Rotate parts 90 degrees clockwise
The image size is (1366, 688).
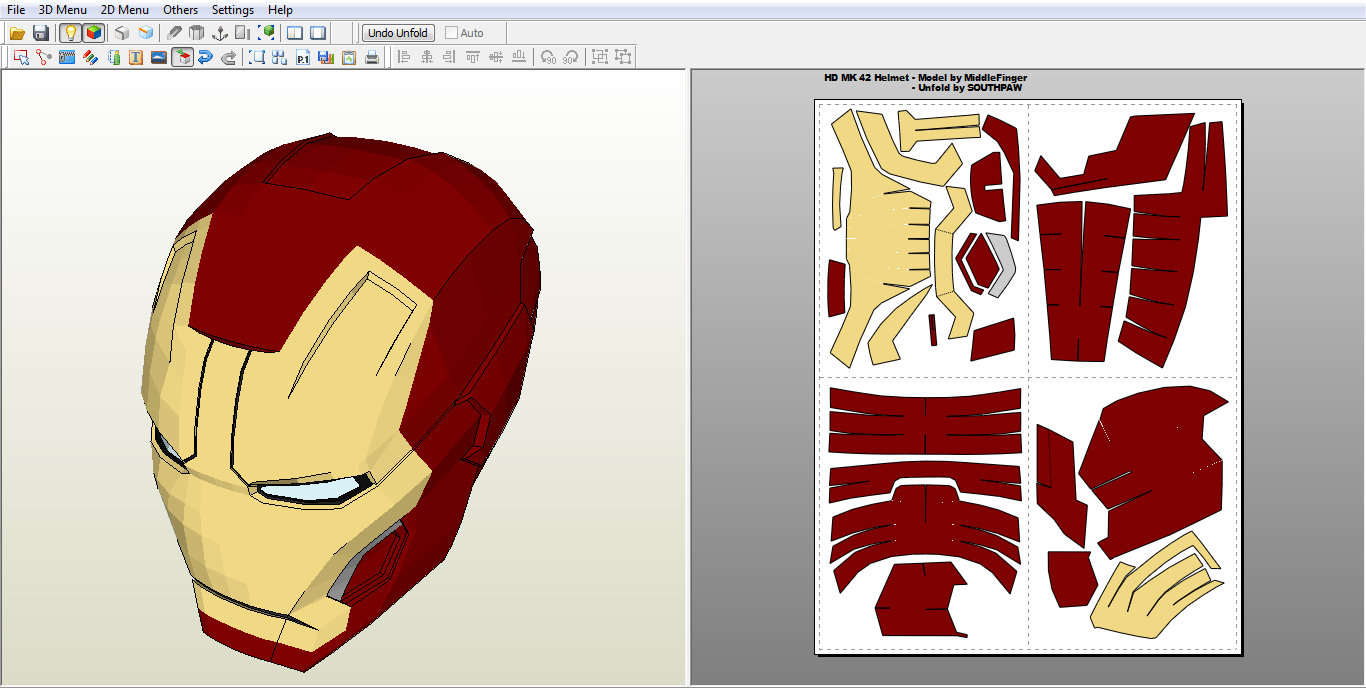pos(571,57)
